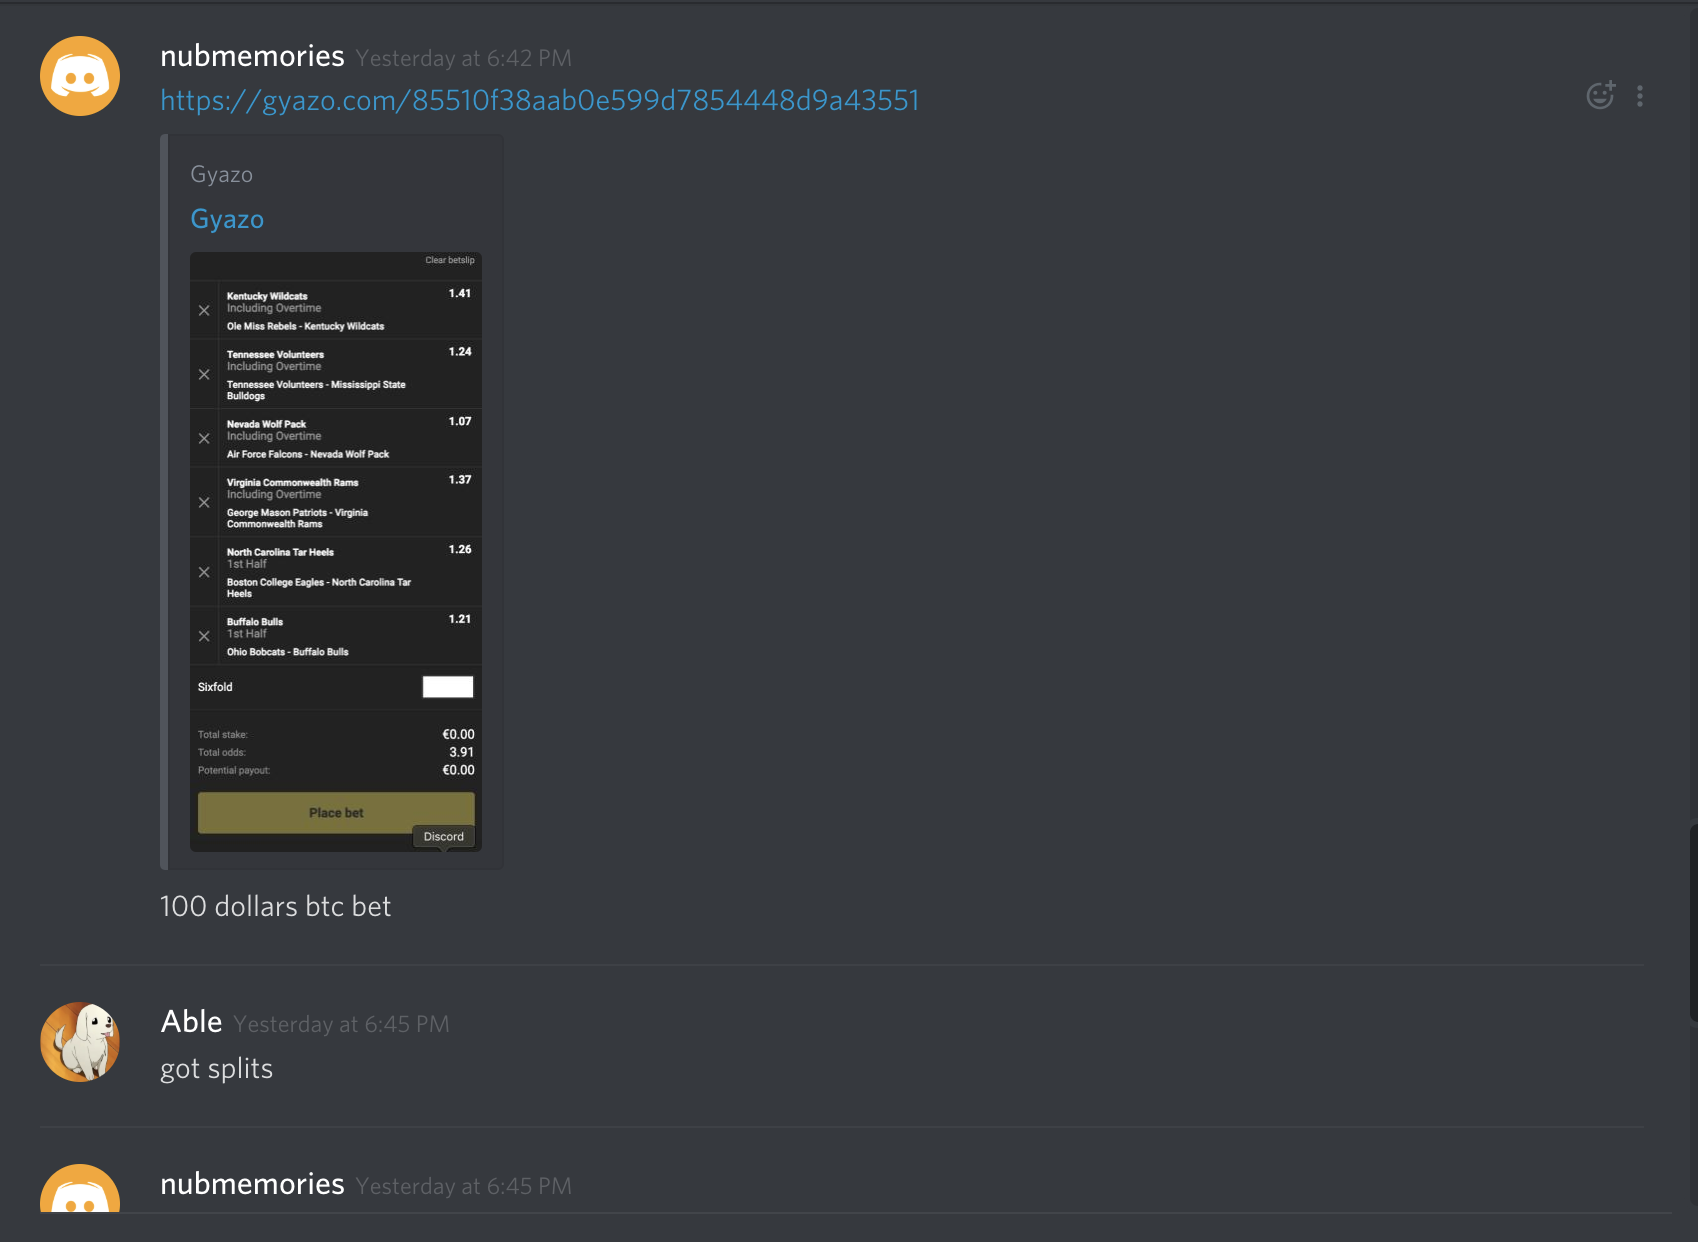Image resolution: width=1698 pixels, height=1242 pixels.
Task: Click Clear betslip in the embedded image
Action: 450,260
